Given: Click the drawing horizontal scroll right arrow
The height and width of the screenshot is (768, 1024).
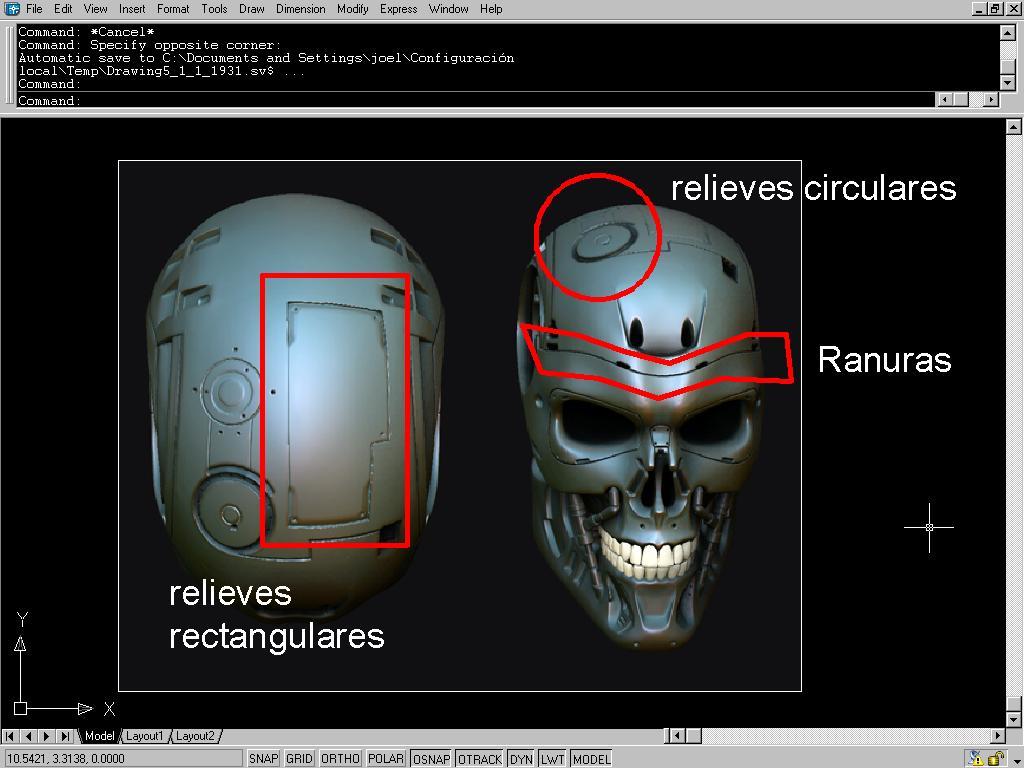Looking at the screenshot, I should [998, 736].
